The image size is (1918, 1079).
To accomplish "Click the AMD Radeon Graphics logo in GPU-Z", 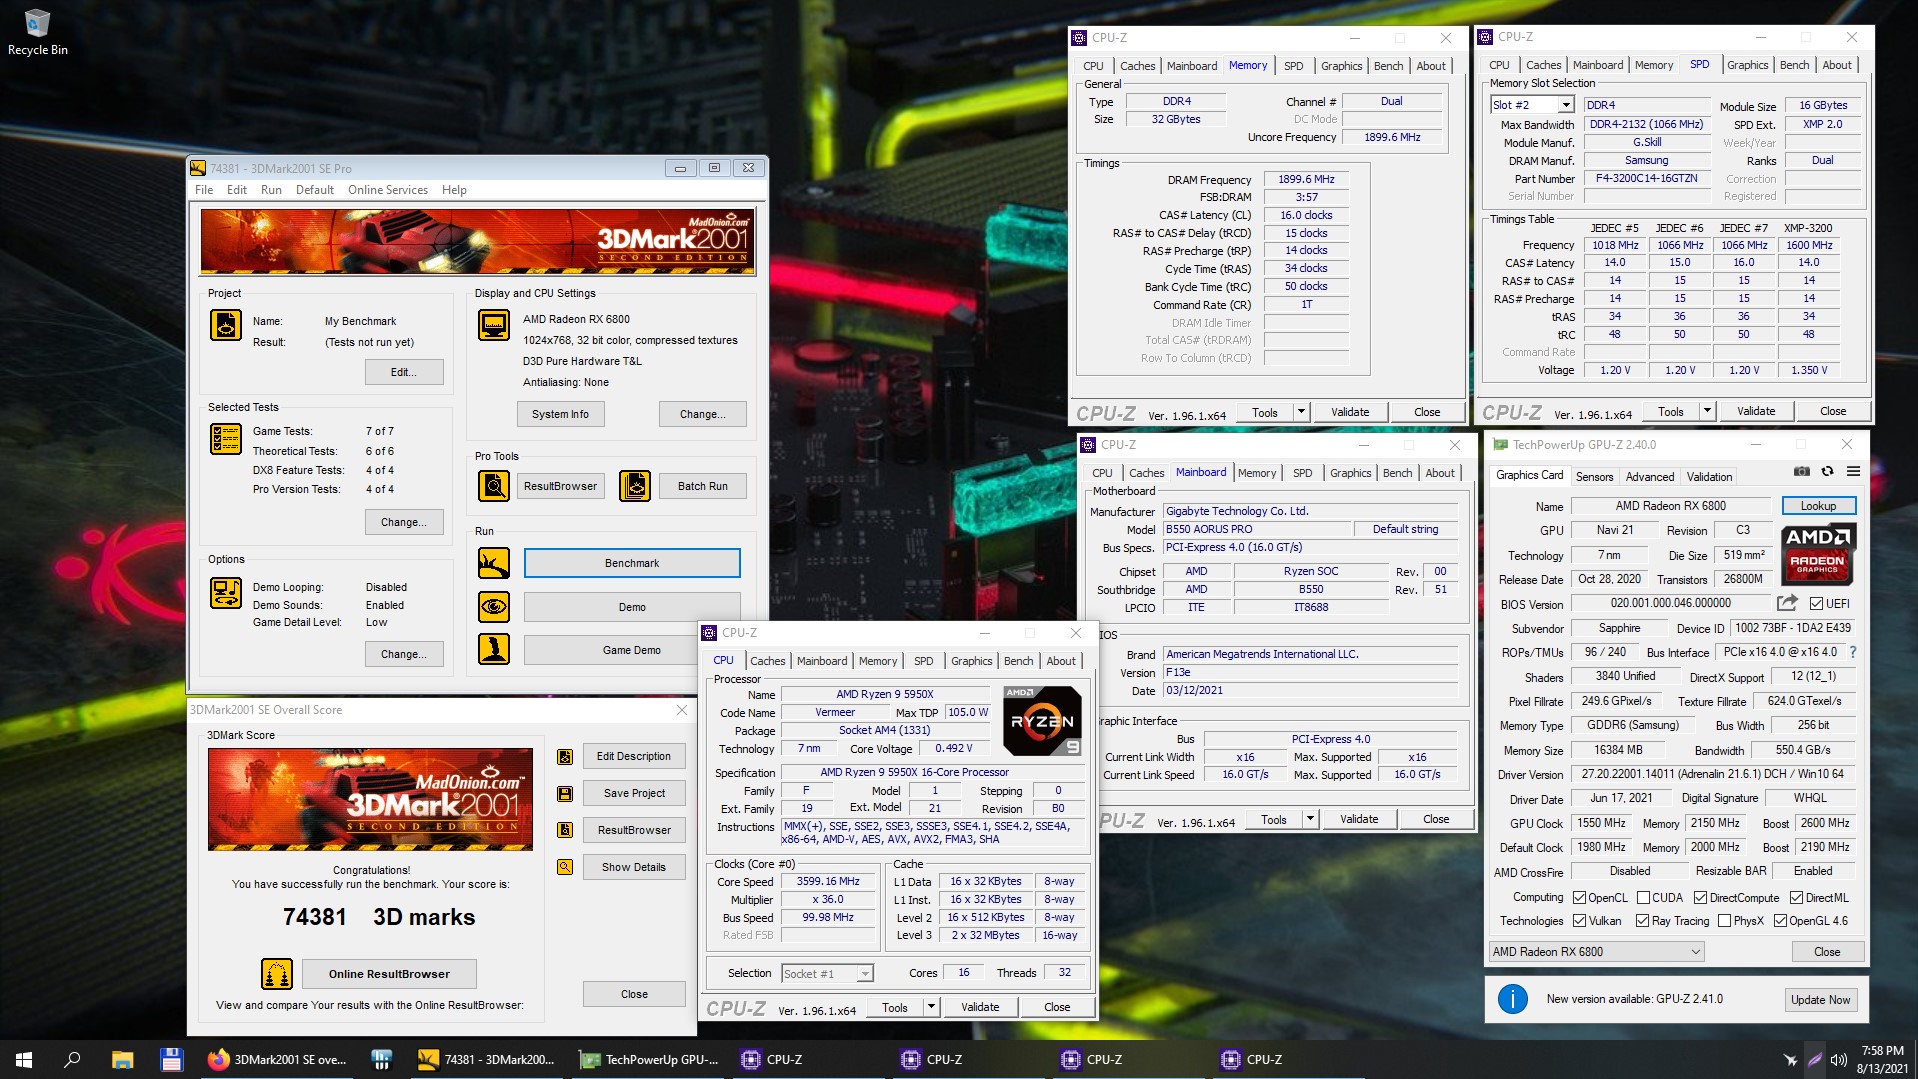I will point(1818,554).
